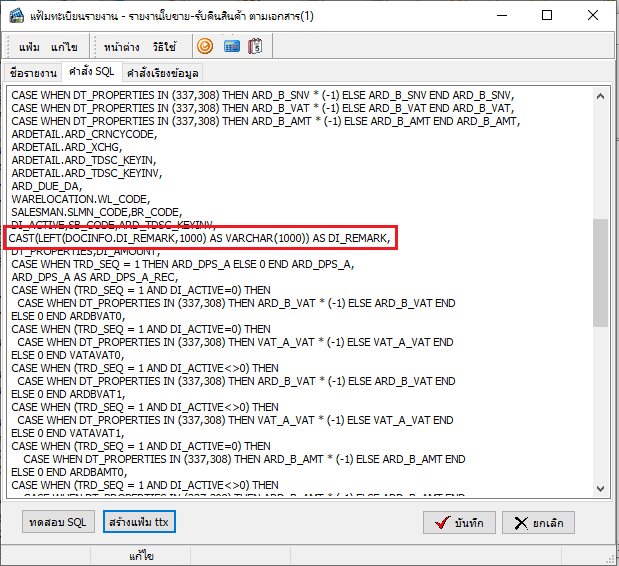Image resolution: width=619 pixels, height=566 pixels.
Task: Select the คำสั่ง SQL tab
Action: pyautogui.click(x=91, y=72)
